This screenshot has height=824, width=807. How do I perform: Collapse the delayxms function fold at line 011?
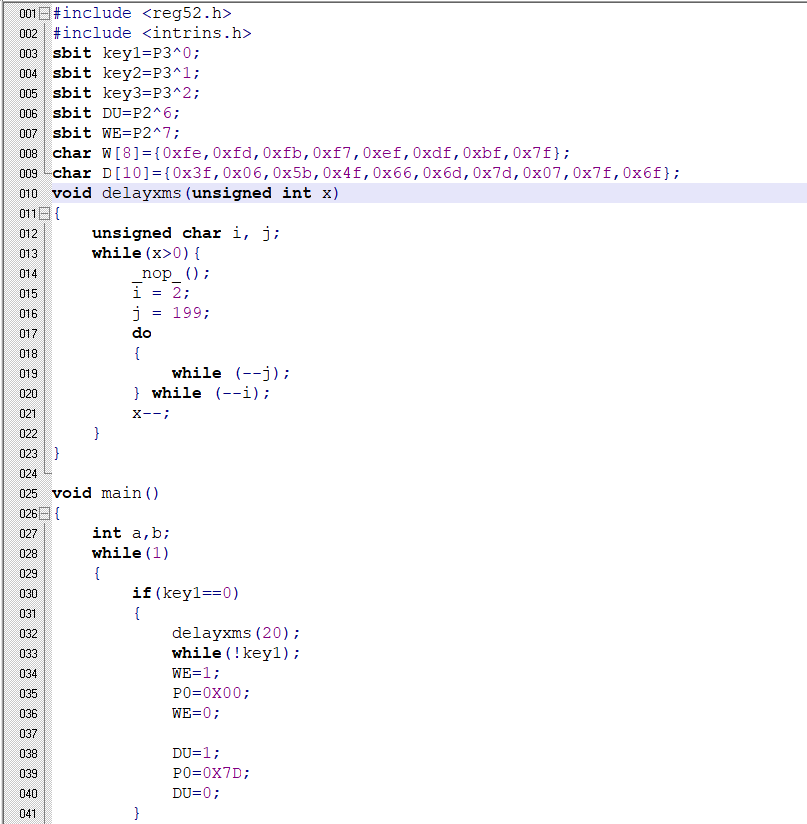click(45, 213)
